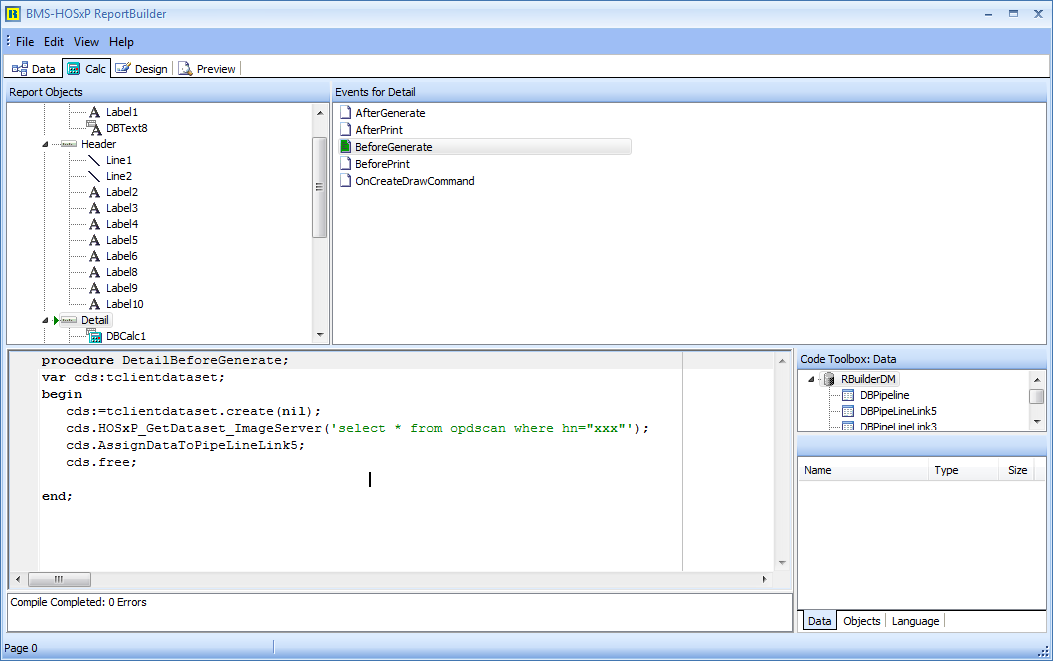The width and height of the screenshot is (1053, 661).
Task: Select the AfterPrint event
Action: pos(379,130)
